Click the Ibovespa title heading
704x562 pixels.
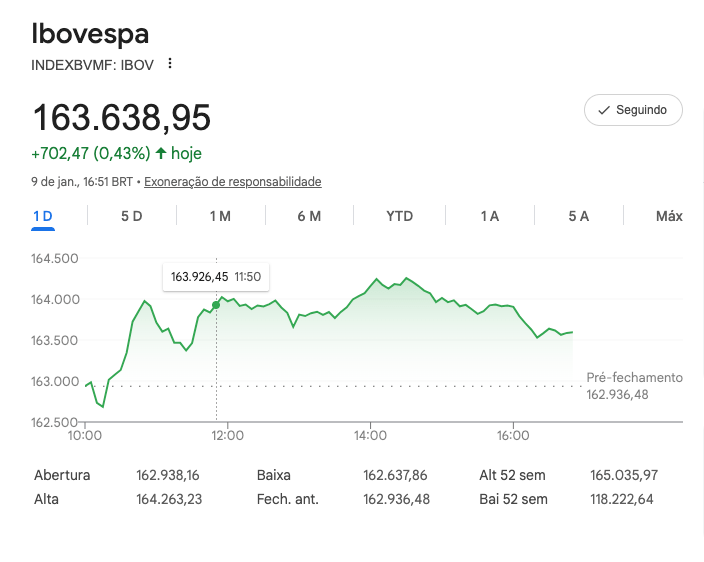pos(91,34)
